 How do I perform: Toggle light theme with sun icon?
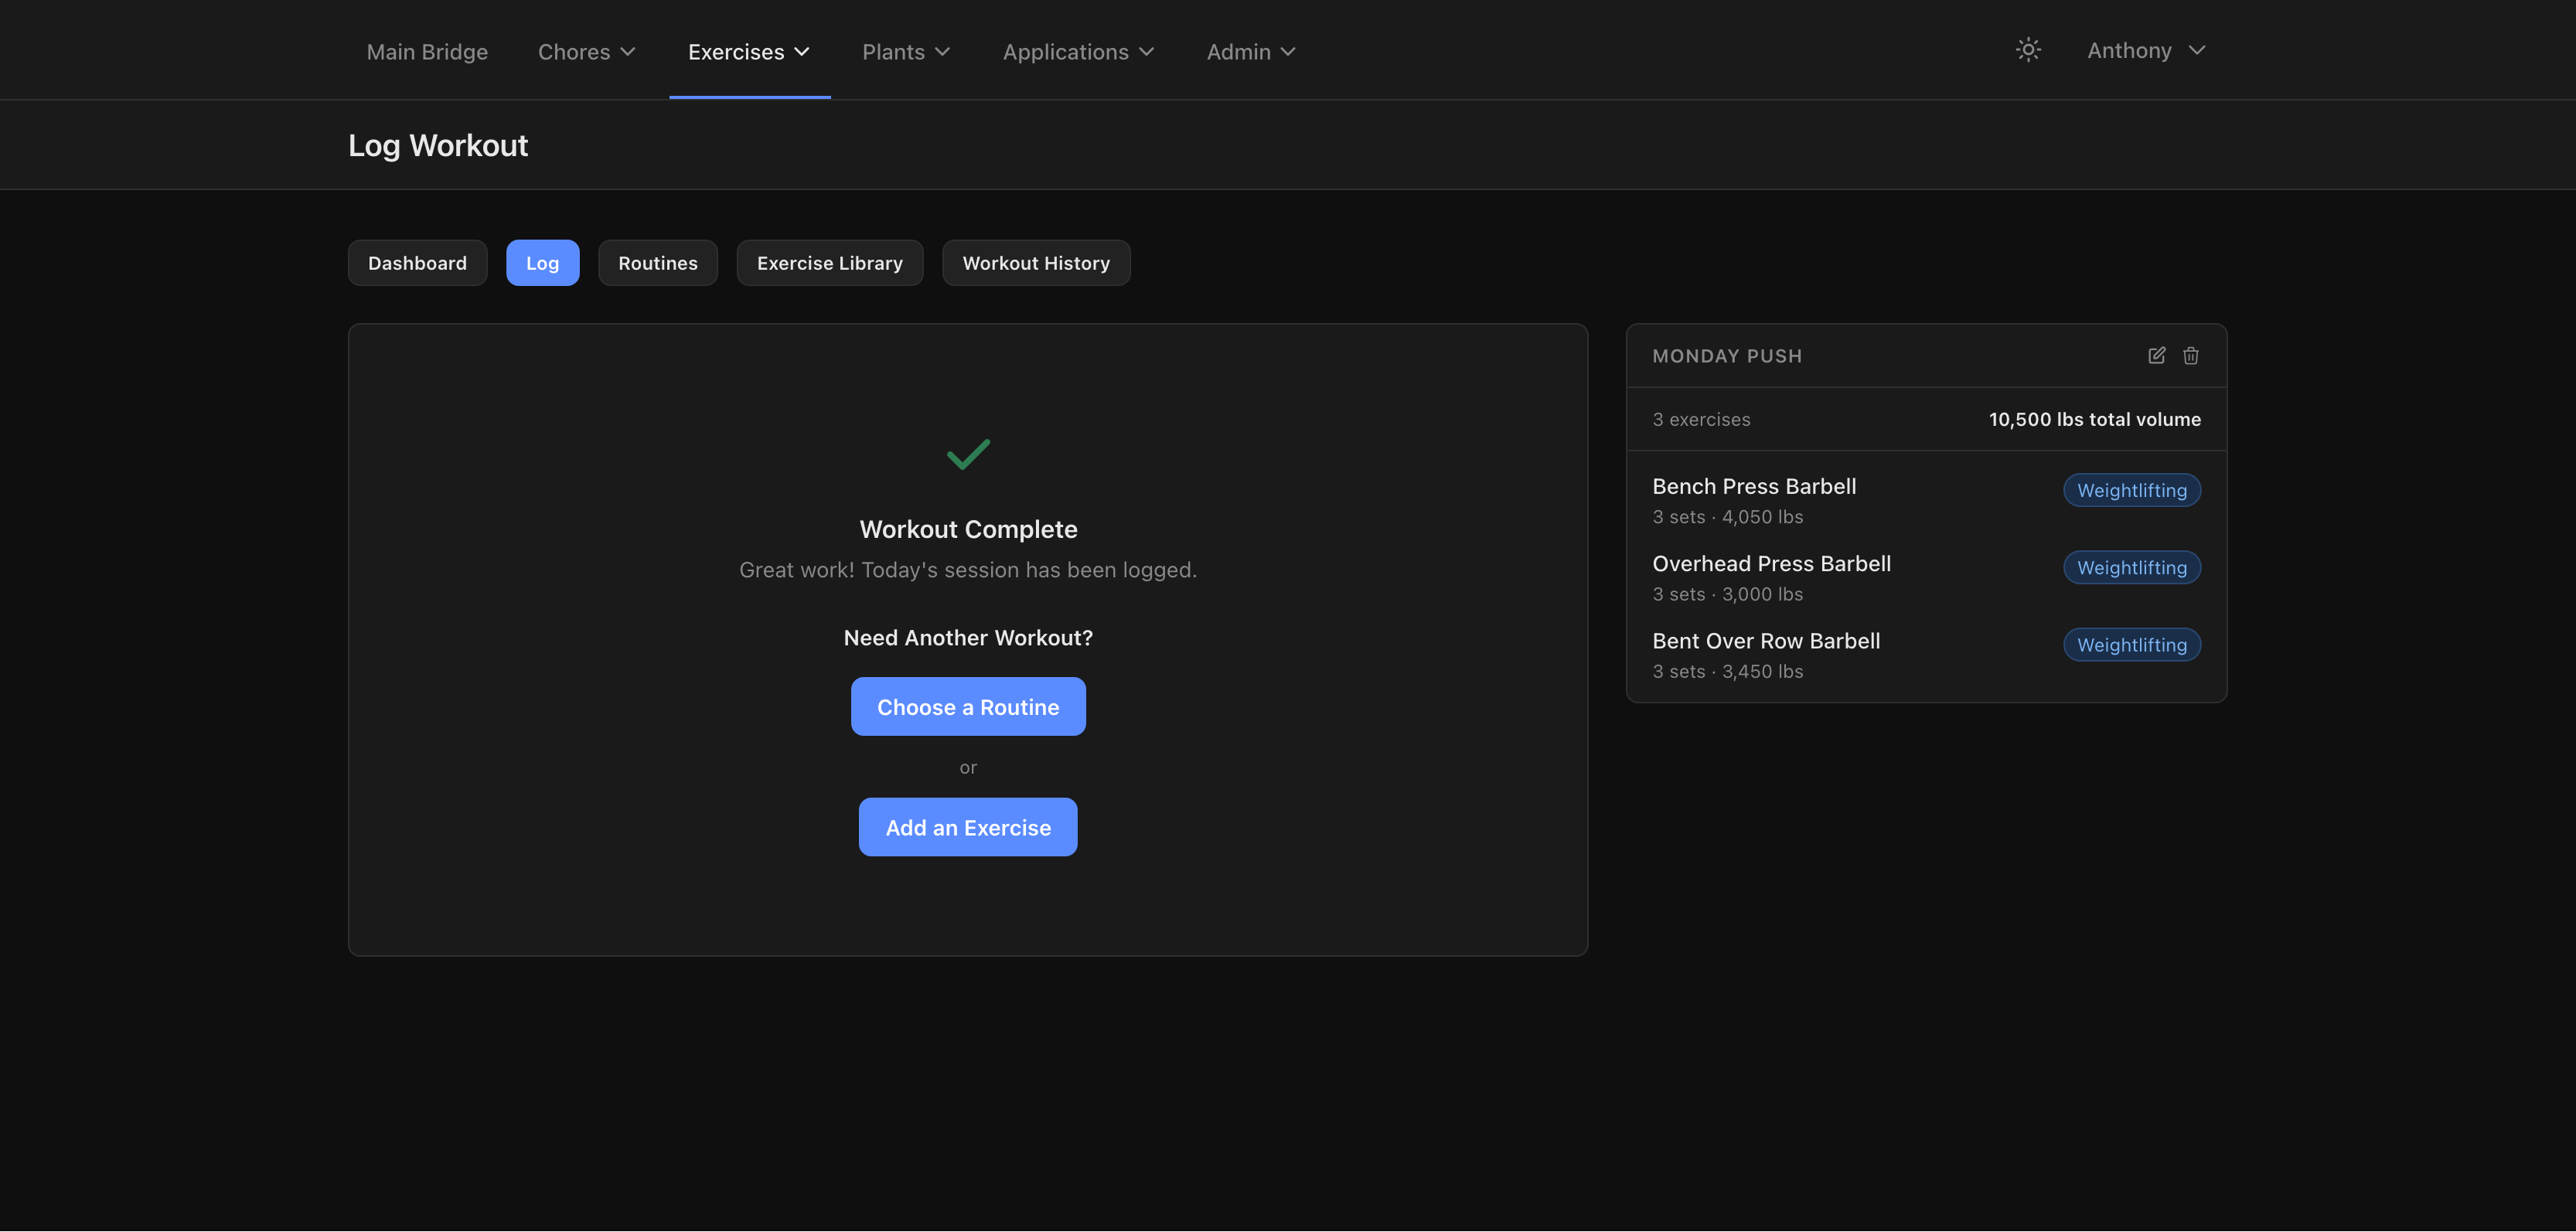(2027, 50)
